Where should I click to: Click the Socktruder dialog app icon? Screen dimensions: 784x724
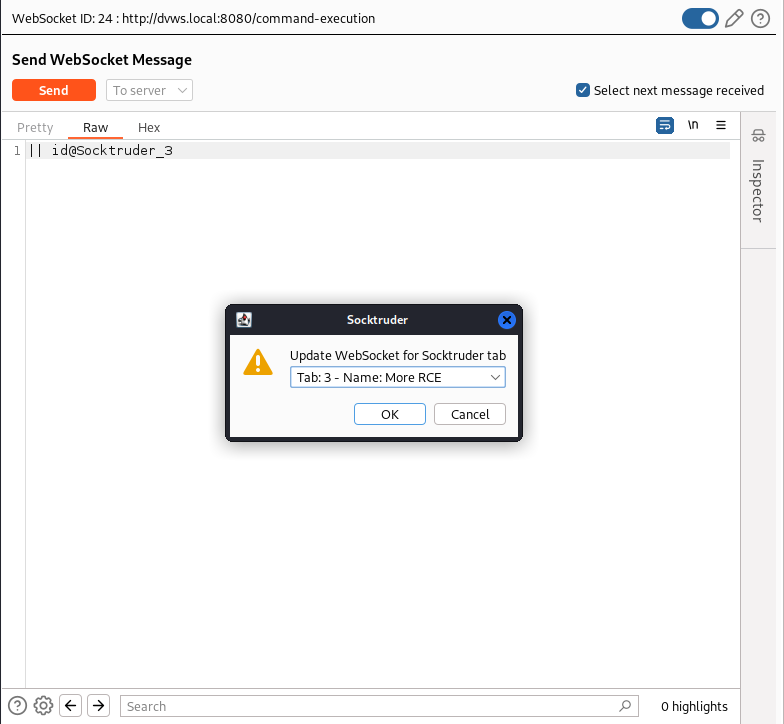click(244, 320)
